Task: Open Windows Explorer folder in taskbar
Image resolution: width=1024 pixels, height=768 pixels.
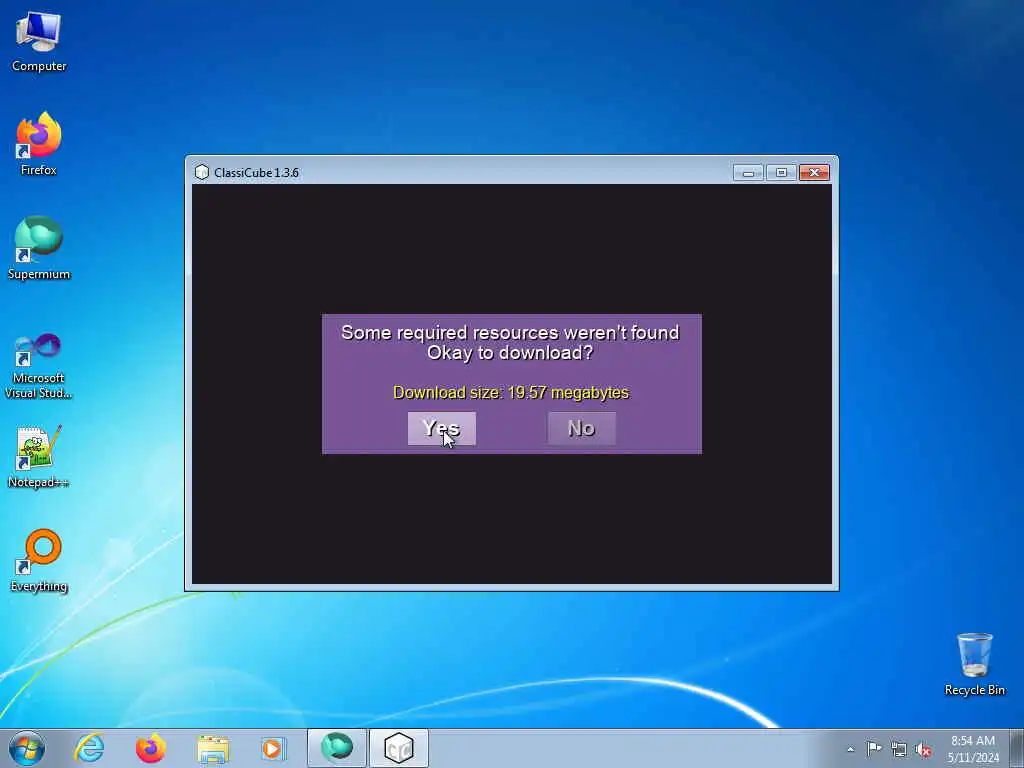Action: [213, 749]
